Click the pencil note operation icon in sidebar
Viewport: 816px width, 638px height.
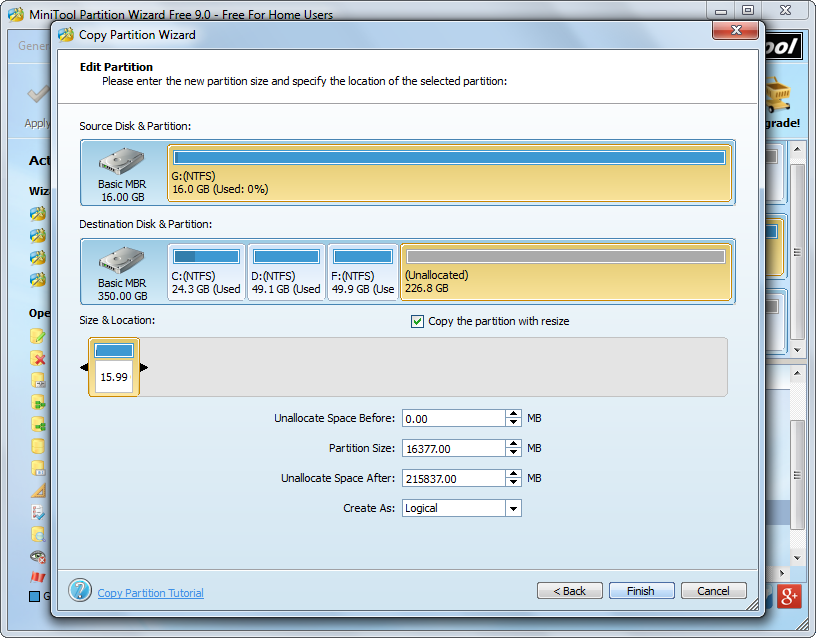click(x=37, y=336)
